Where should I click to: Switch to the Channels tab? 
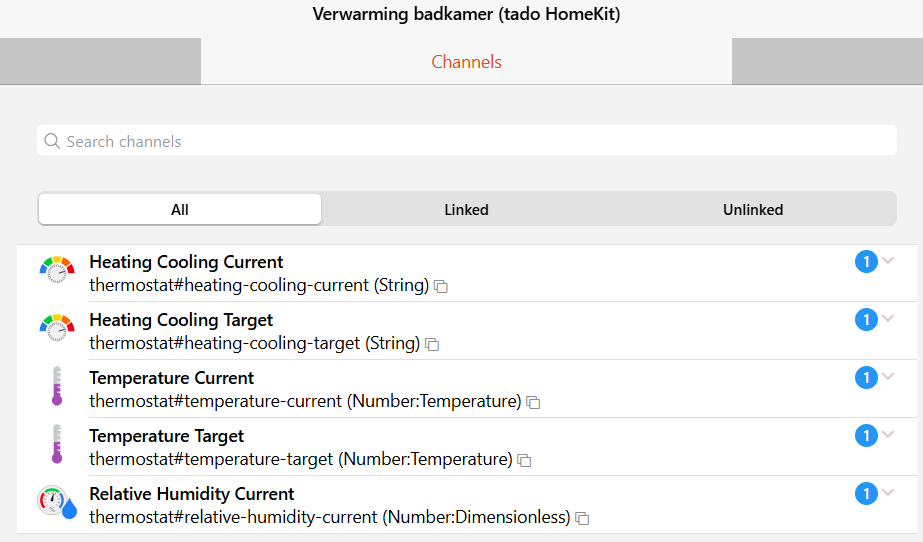(466, 62)
